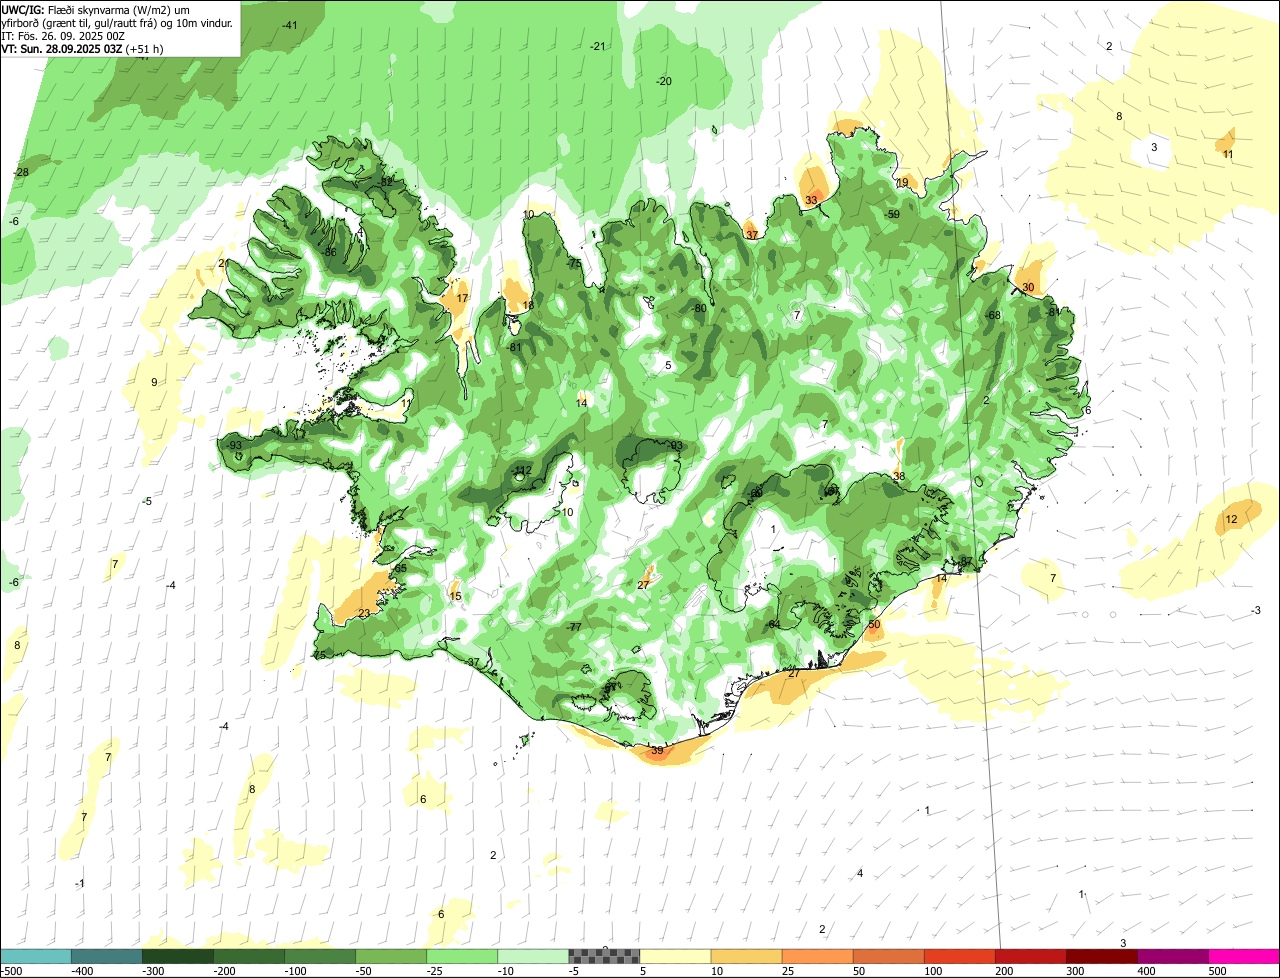The height and width of the screenshot is (978, 1280).
Task: Click the magenta legend swatch right of 500
Action: [1244, 957]
